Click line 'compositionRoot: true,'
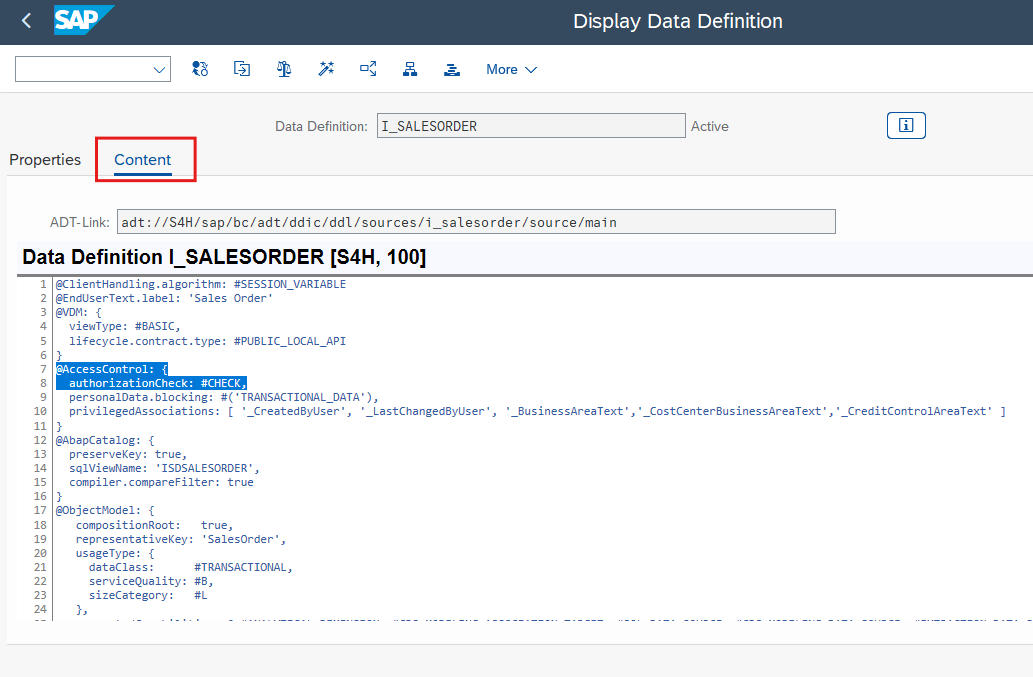 click(154, 525)
